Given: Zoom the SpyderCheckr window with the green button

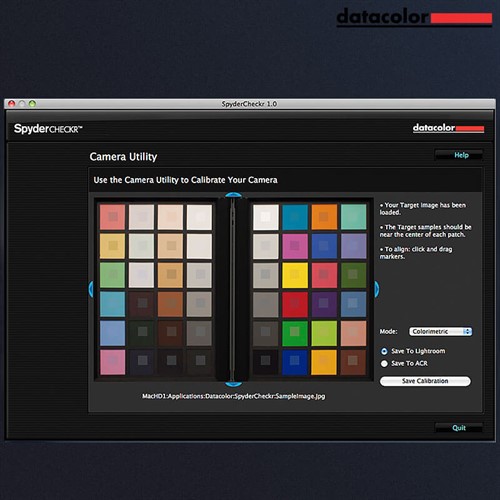Looking at the screenshot, I should point(32,104).
